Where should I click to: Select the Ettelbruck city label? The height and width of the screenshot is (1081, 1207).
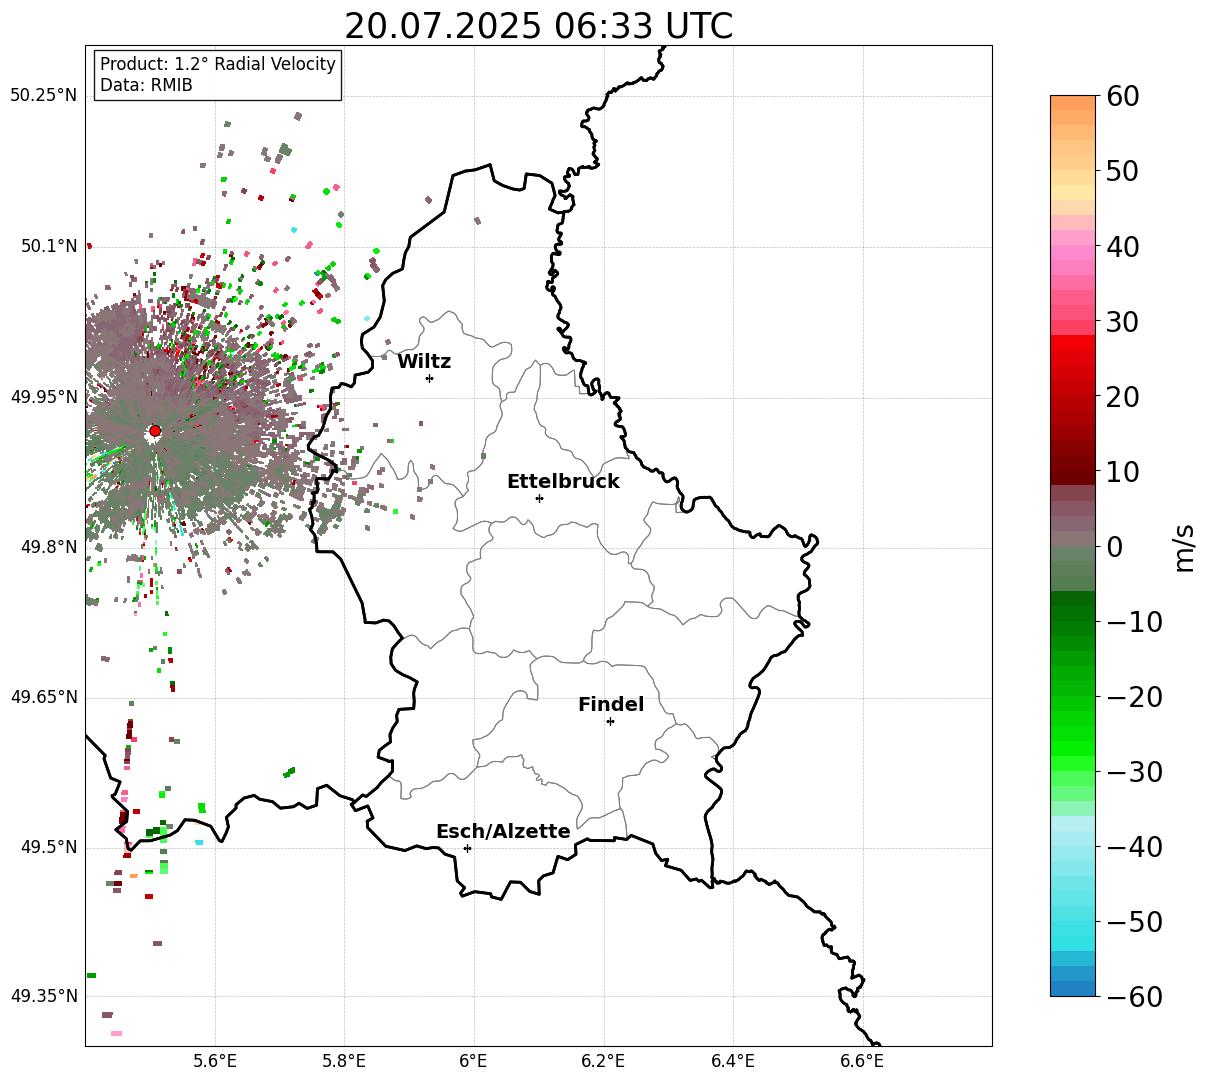click(x=563, y=481)
